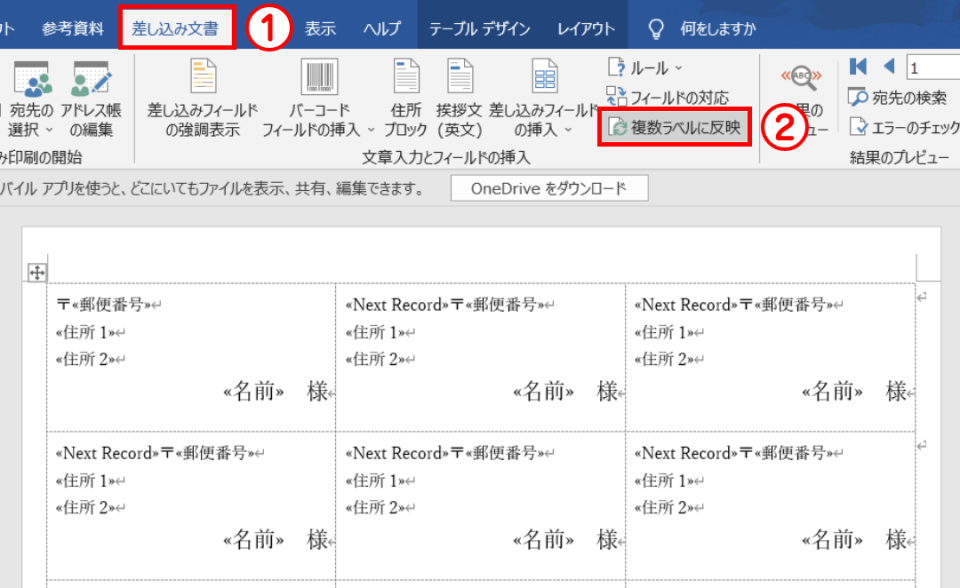Click OneDrive をダウンロード button

(549, 188)
